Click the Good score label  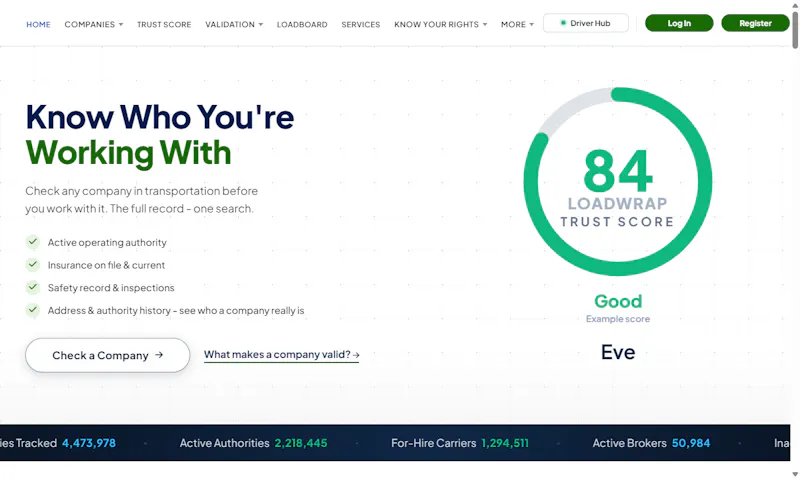tap(618, 301)
